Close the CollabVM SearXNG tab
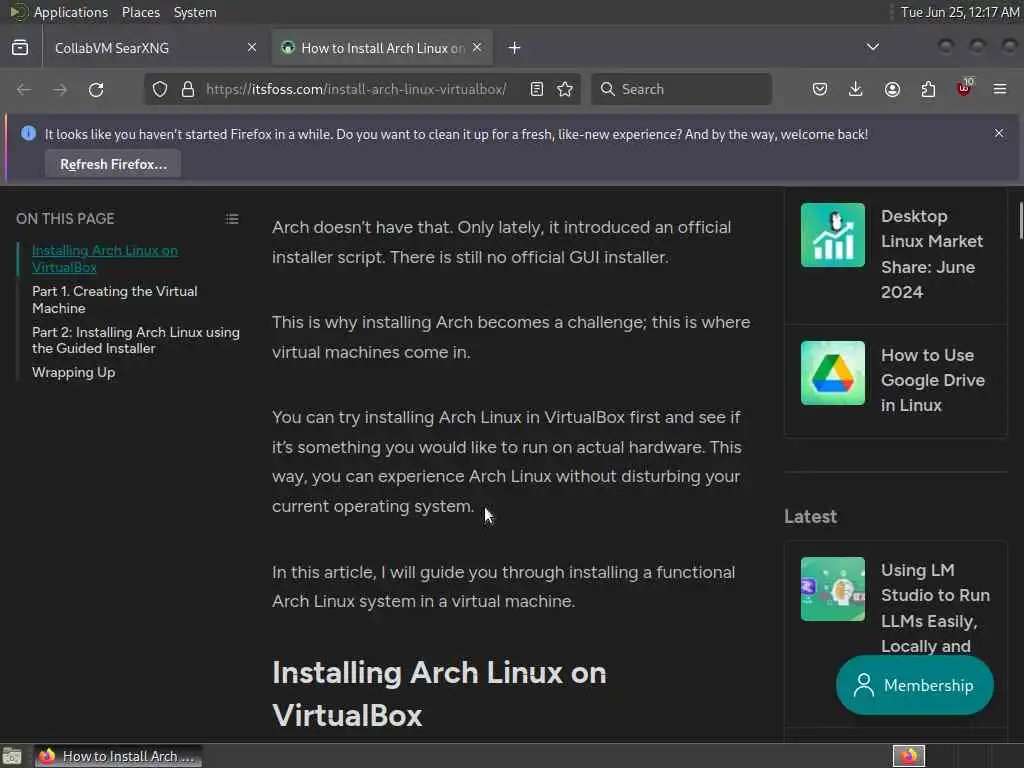 pos(252,48)
